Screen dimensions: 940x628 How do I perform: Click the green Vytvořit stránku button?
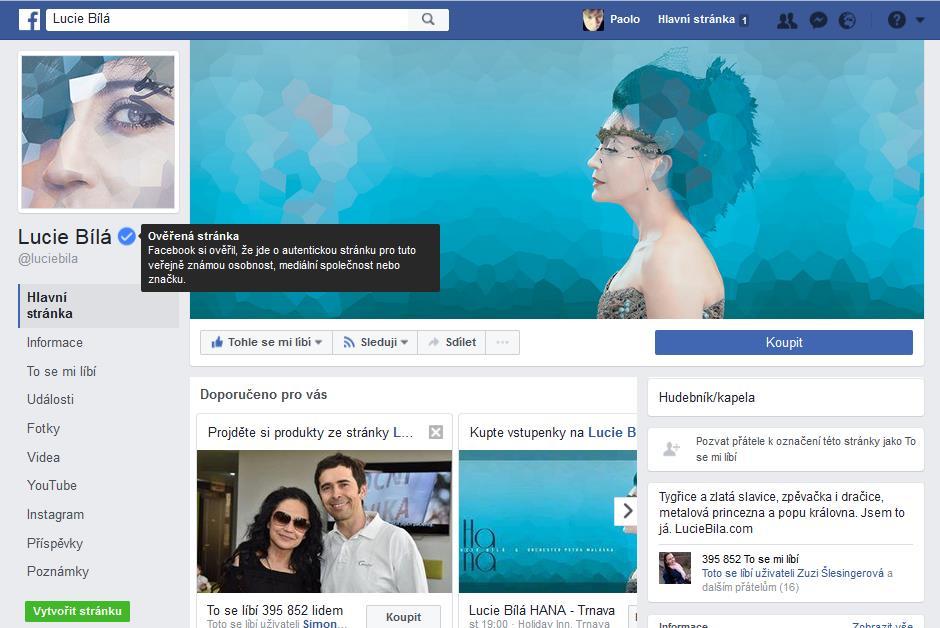77,611
